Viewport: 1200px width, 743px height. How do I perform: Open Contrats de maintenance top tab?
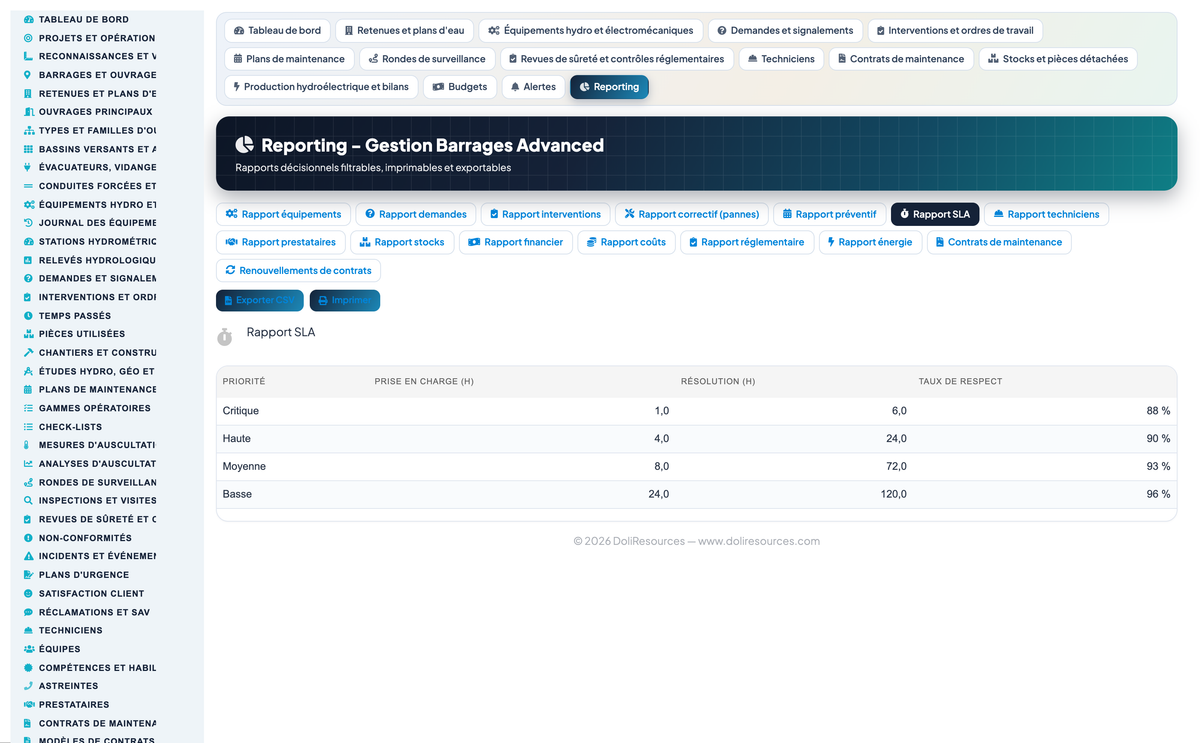coord(901,59)
